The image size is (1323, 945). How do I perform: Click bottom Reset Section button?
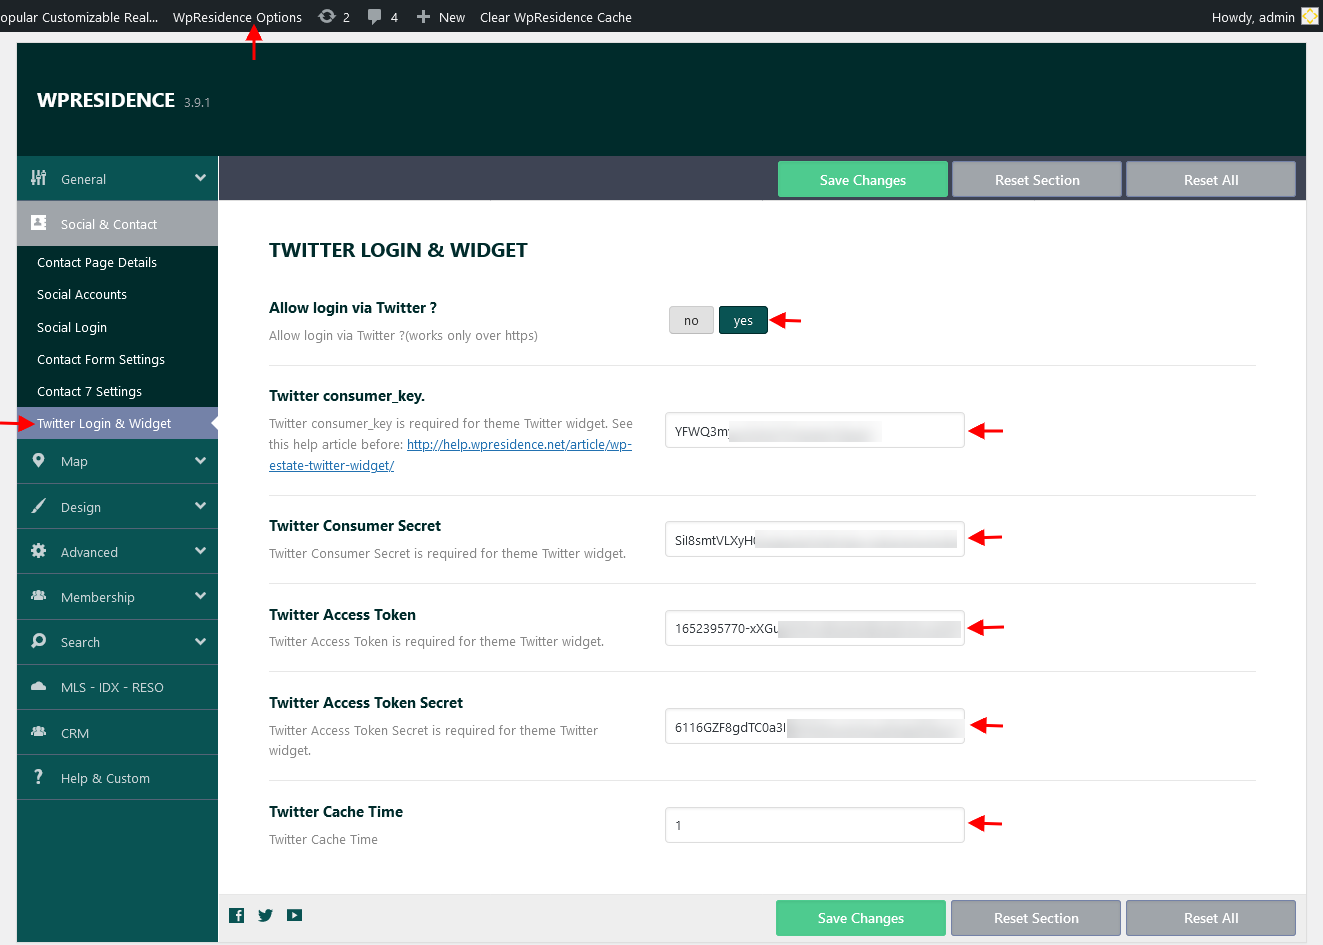(1036, 918)
